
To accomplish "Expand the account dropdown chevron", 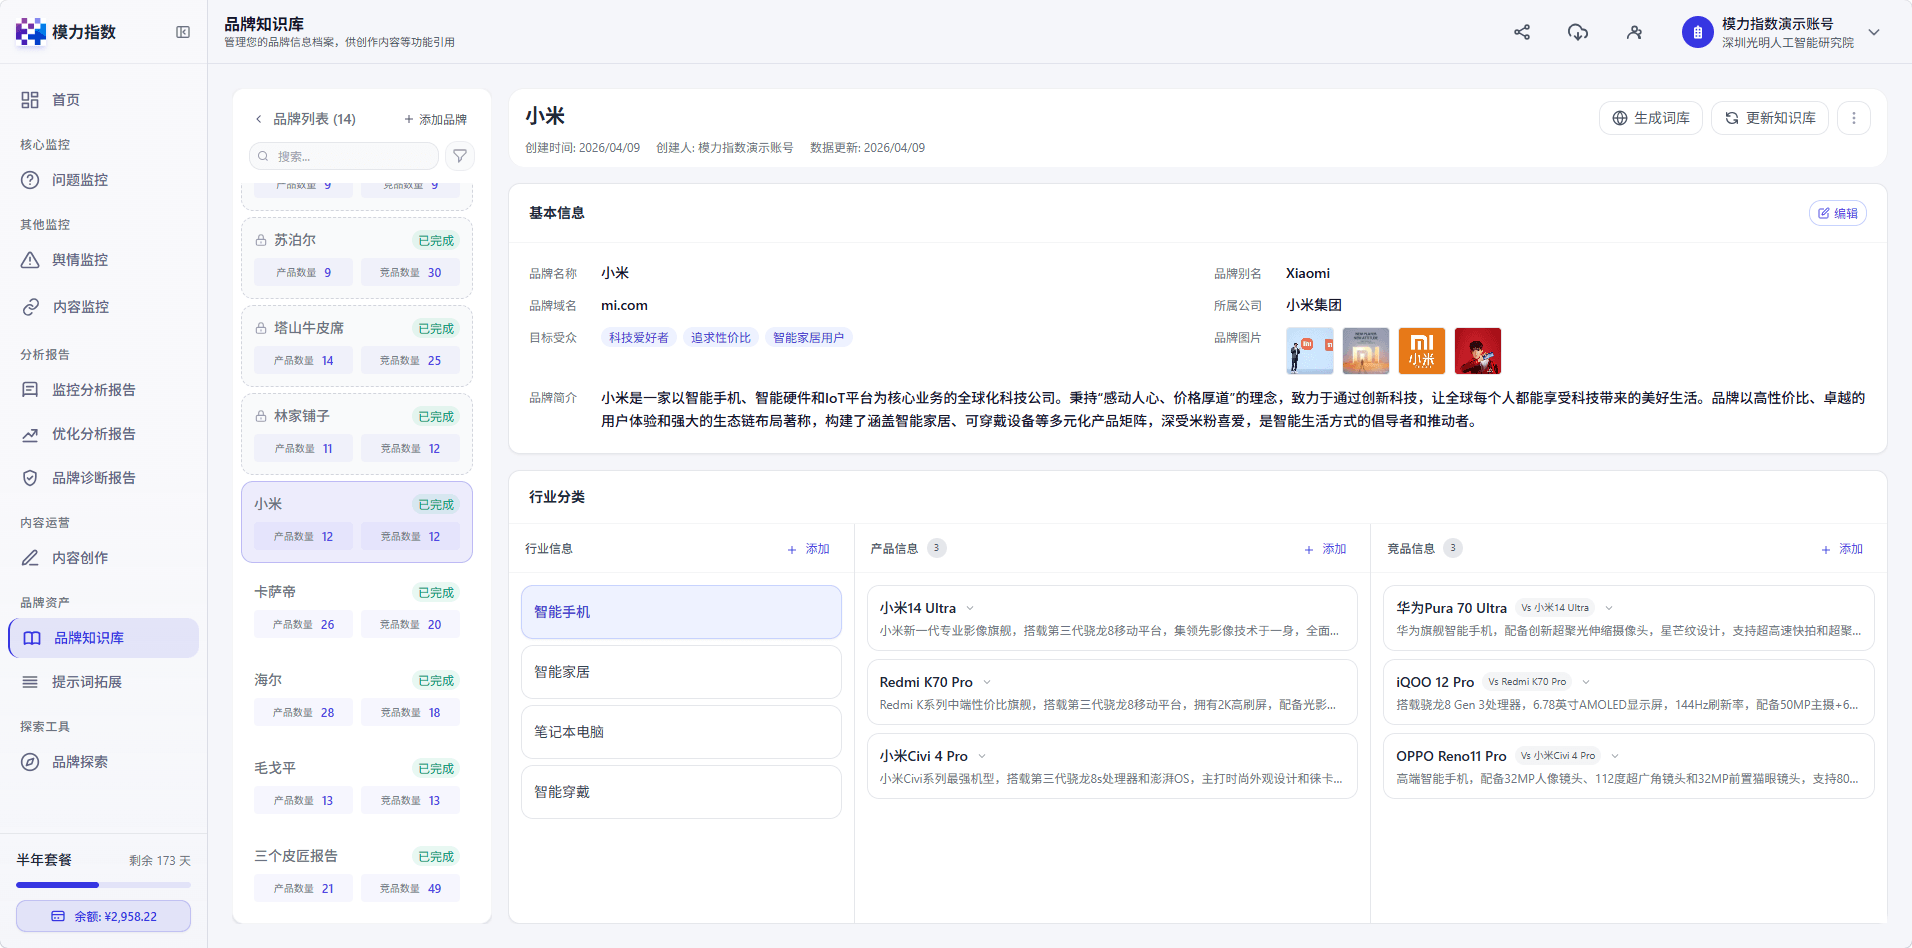I will coord(1874,32).
